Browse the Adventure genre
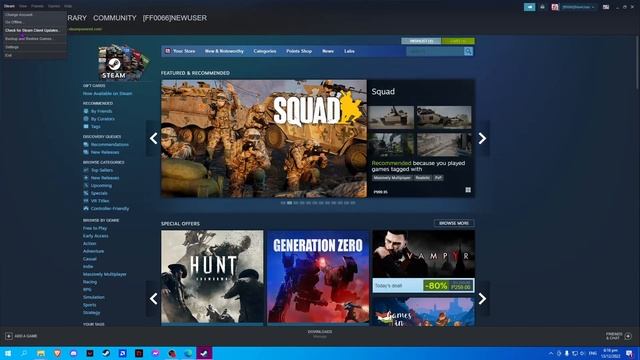 click(93, 251)
